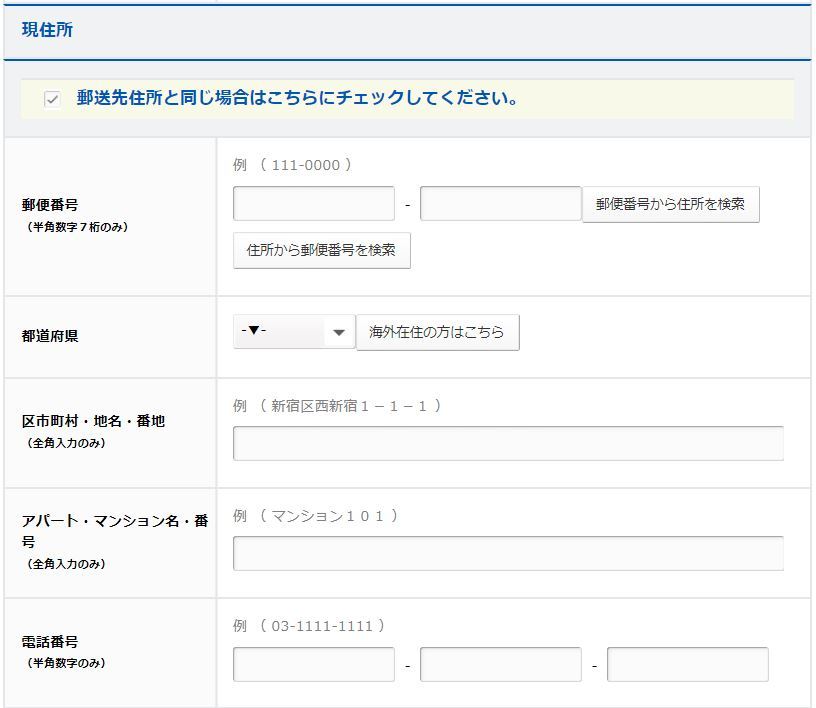This screenshot has height=708, width=816.
Task: Click the prefecture dropdown arrow
Action: (x=339, y=333)
